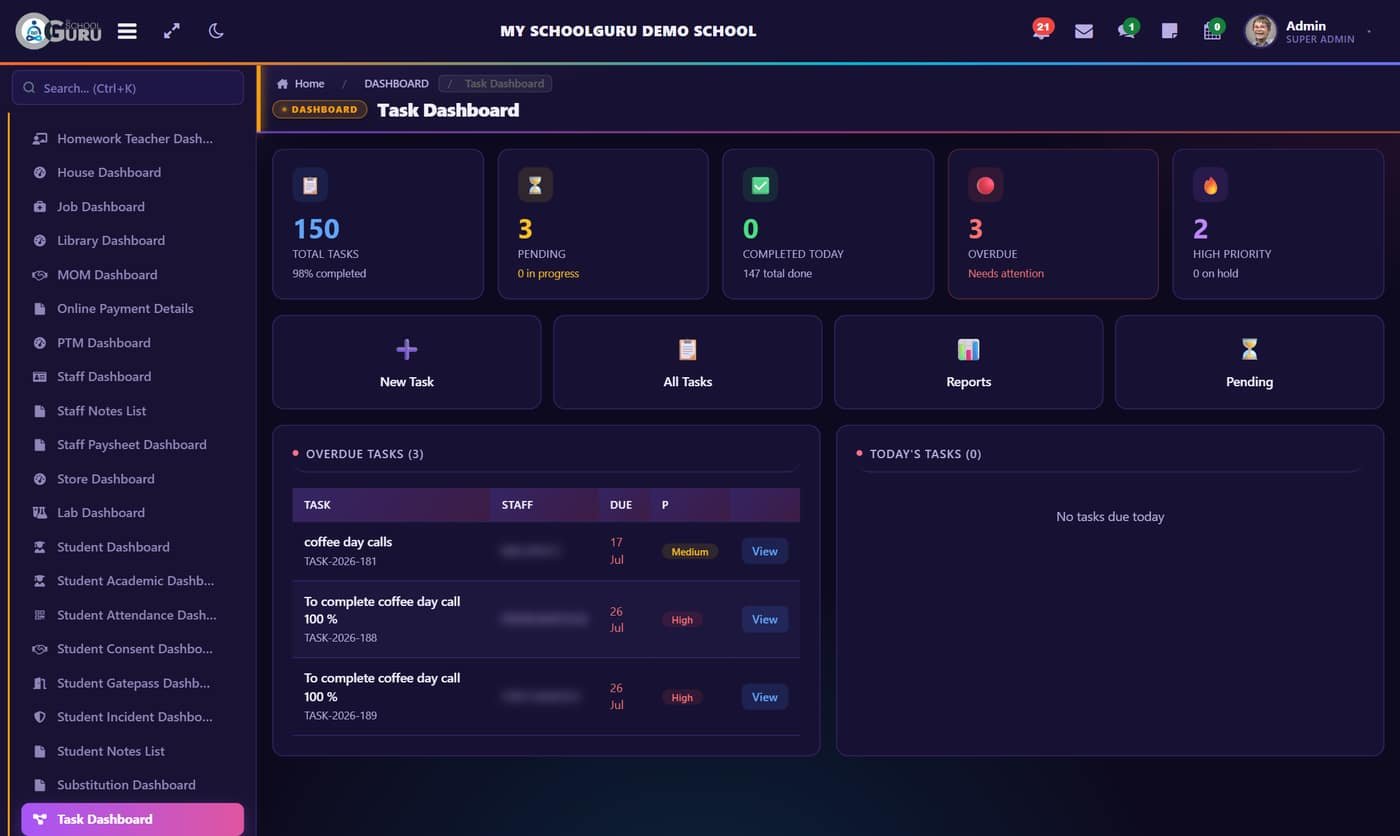Viewport: 1400px width, 836px height.
Task: Click the SchoolGuru logo
Action: coord(60,31)
